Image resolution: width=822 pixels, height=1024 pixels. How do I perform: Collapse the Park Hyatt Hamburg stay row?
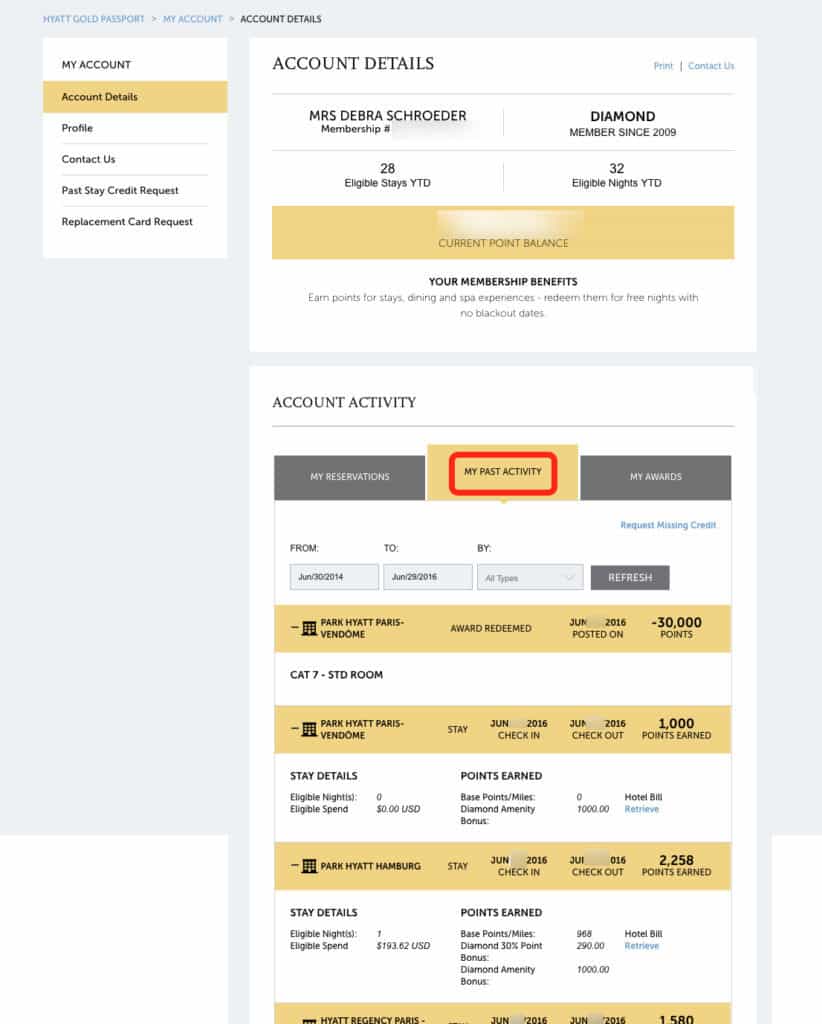pos(294,865)
